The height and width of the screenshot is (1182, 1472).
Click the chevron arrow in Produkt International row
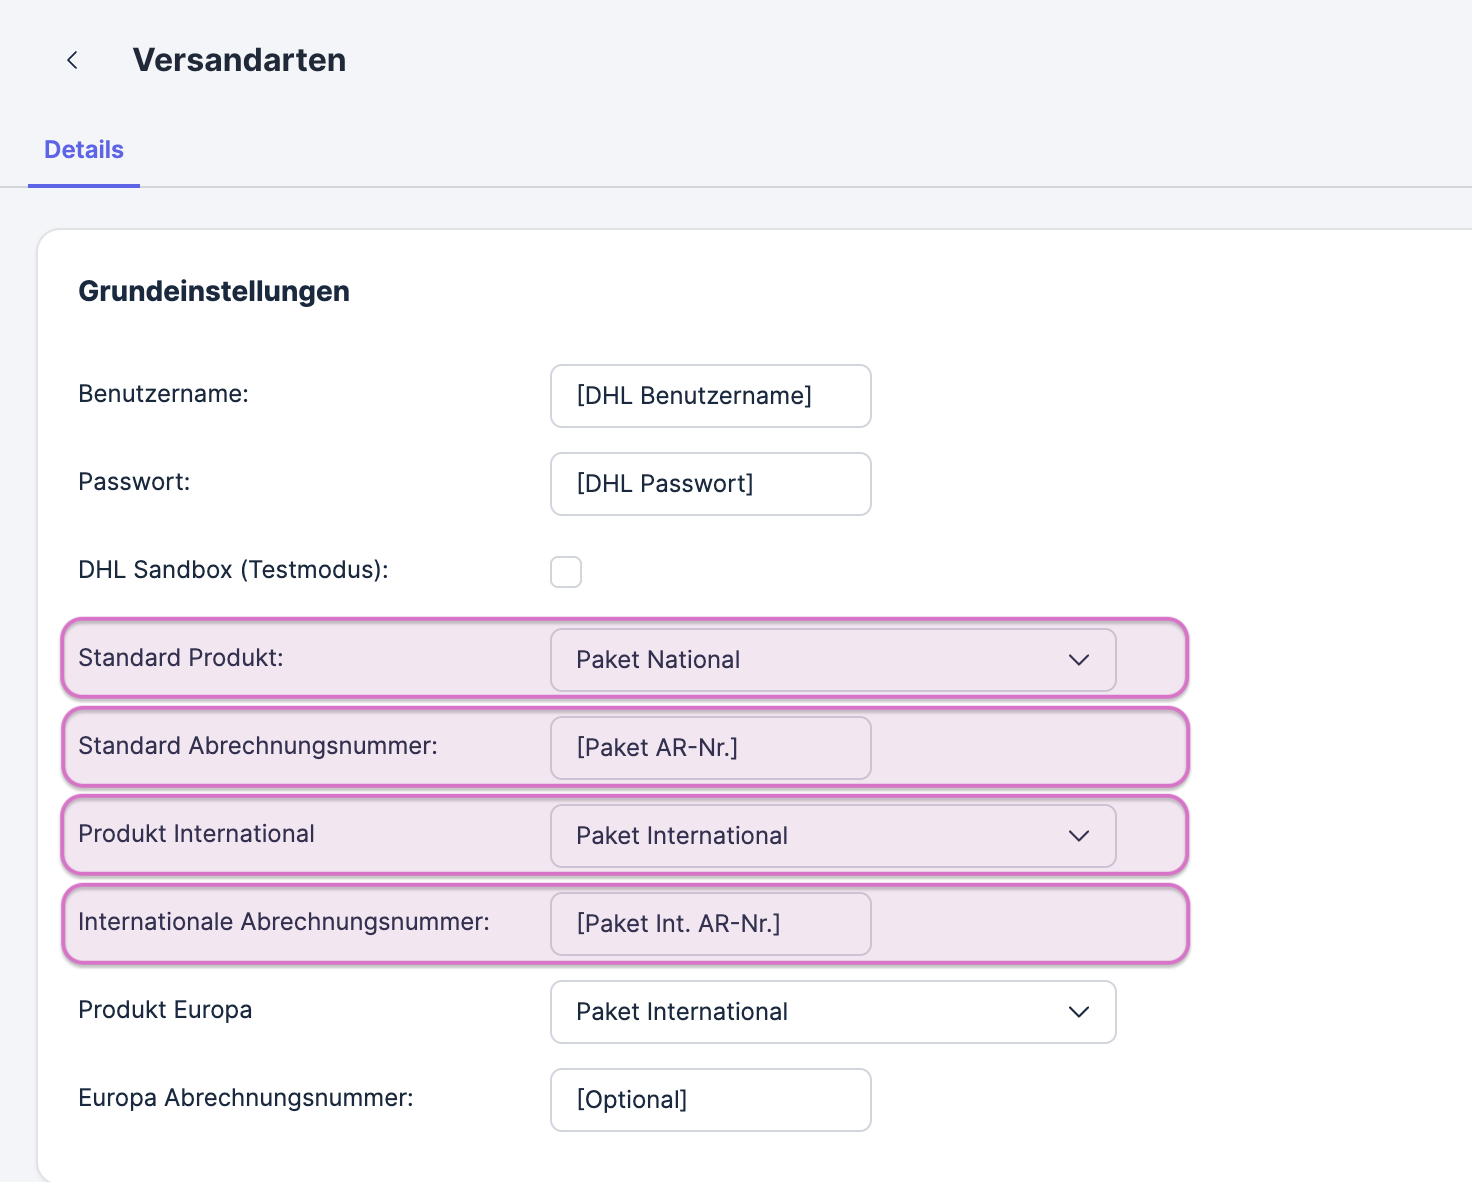[x=1078, y=836]
